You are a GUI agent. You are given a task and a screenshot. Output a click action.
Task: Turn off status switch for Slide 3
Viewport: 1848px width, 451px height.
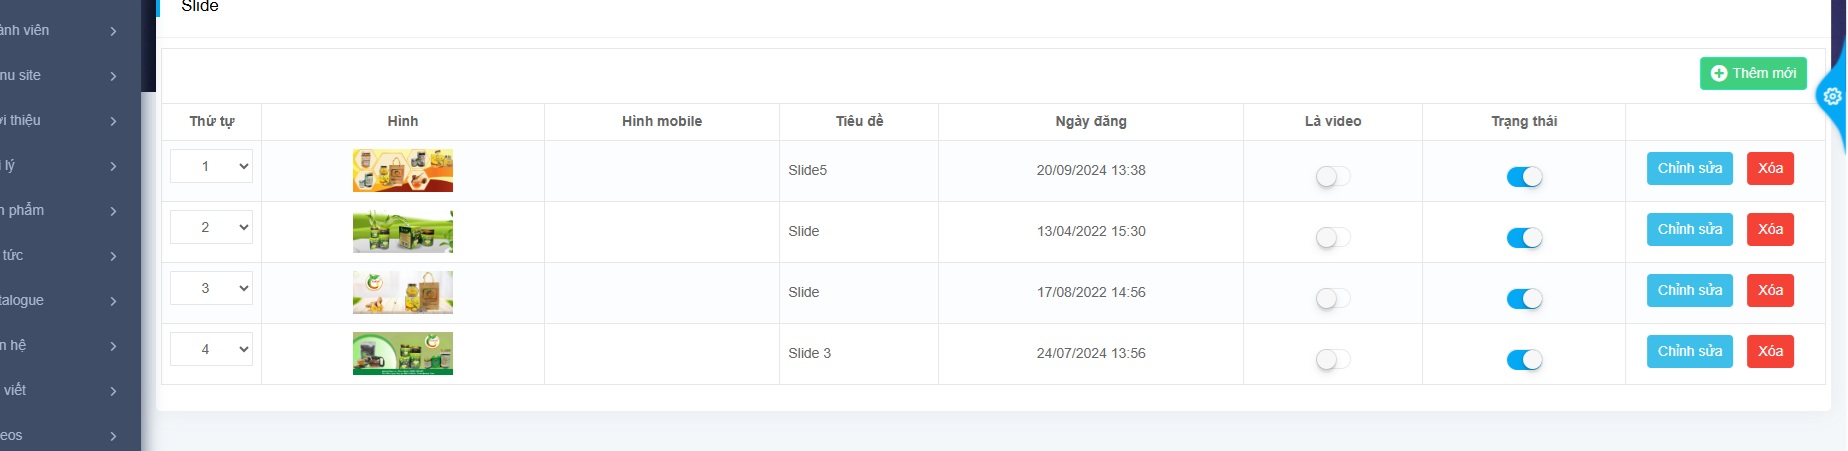(1524, 360)
